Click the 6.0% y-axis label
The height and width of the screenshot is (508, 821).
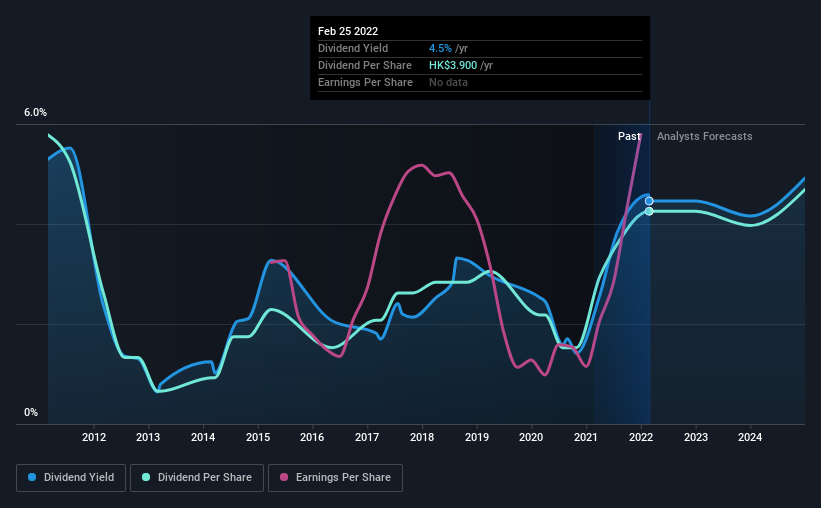coord(35,113)
